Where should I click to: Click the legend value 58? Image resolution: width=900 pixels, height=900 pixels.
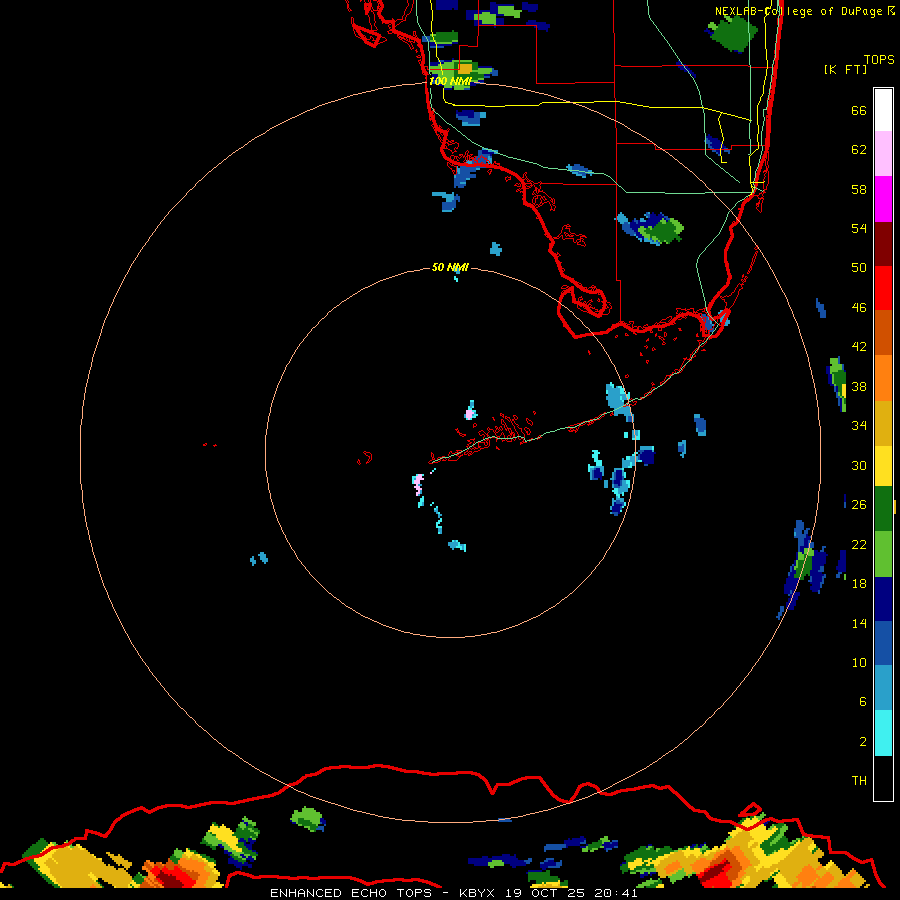pyautogui.click(x=859, y=189)
